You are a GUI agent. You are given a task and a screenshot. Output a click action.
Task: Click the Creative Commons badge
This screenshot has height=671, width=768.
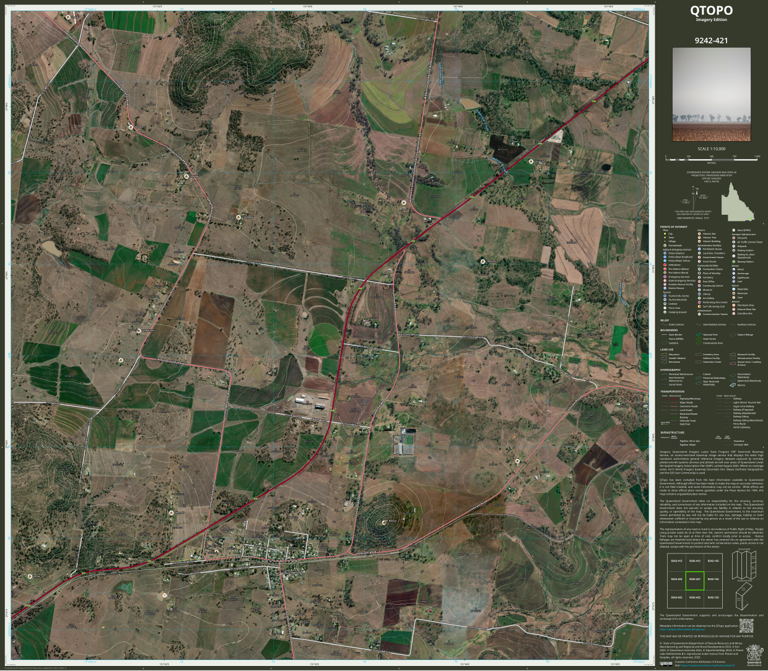tap(666, 664)
